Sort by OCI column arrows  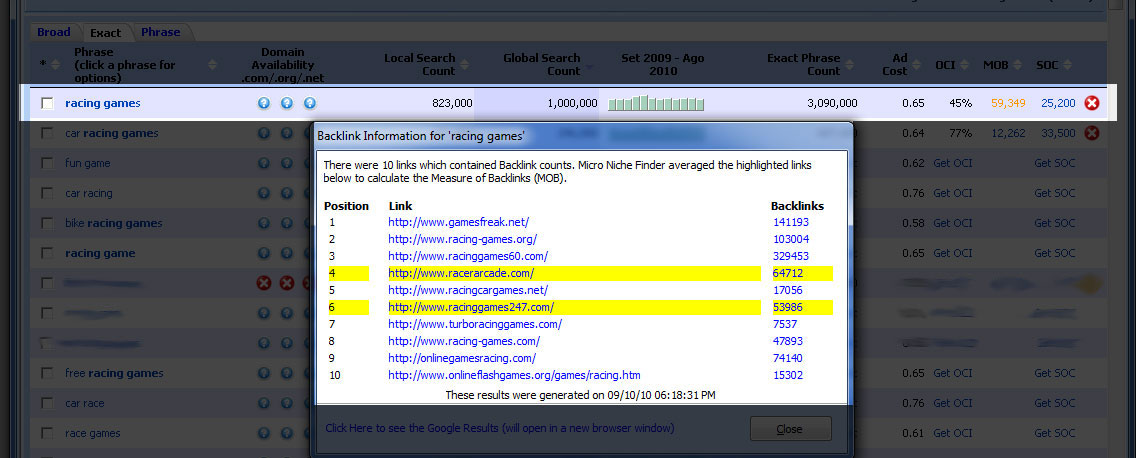pos(965,64)
